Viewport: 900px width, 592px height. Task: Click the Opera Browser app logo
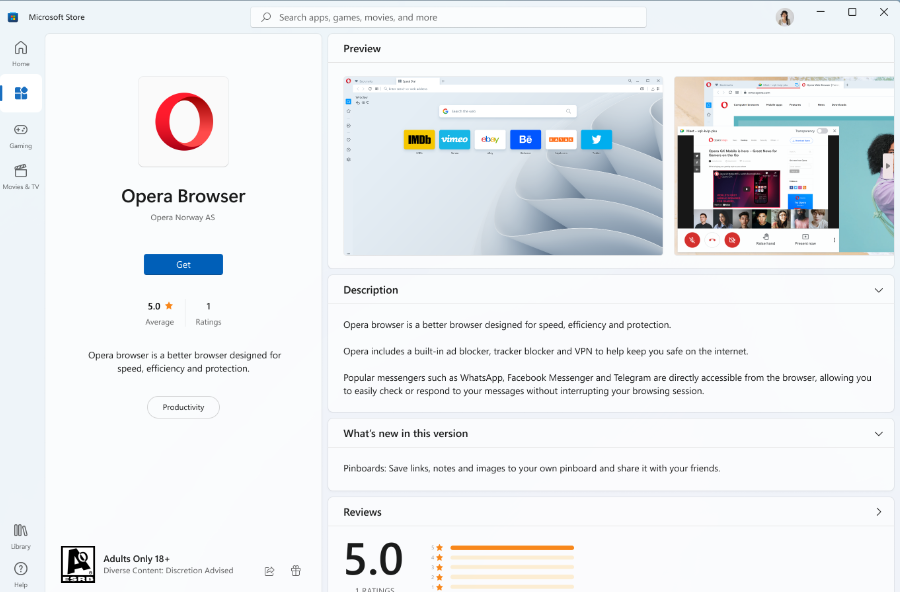click(184, 122)
